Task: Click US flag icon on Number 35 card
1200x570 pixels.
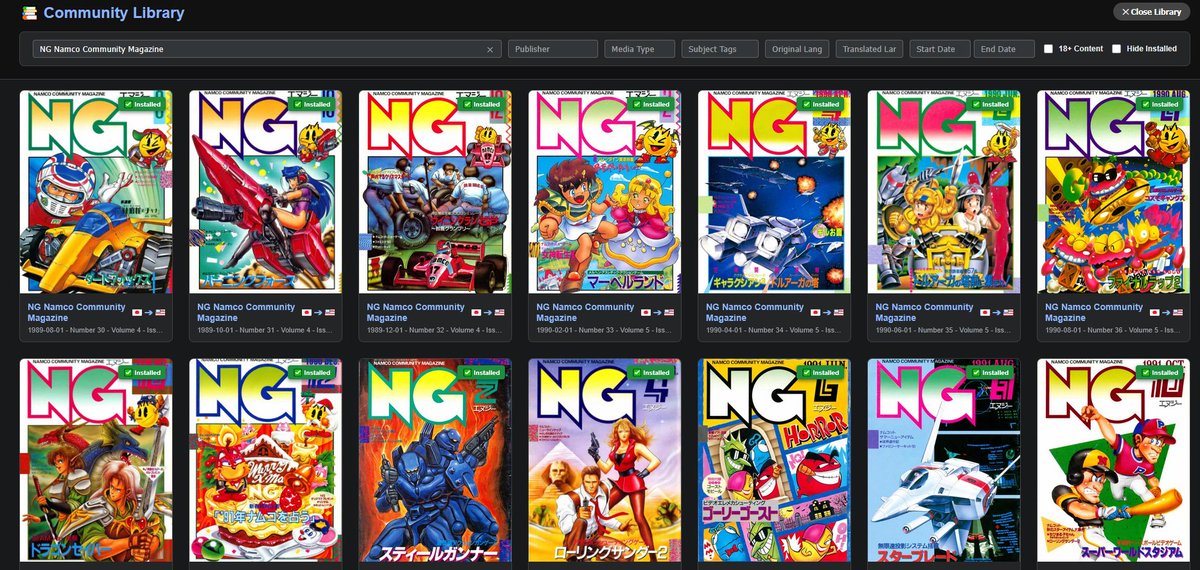Action: tap(1008, 313)
